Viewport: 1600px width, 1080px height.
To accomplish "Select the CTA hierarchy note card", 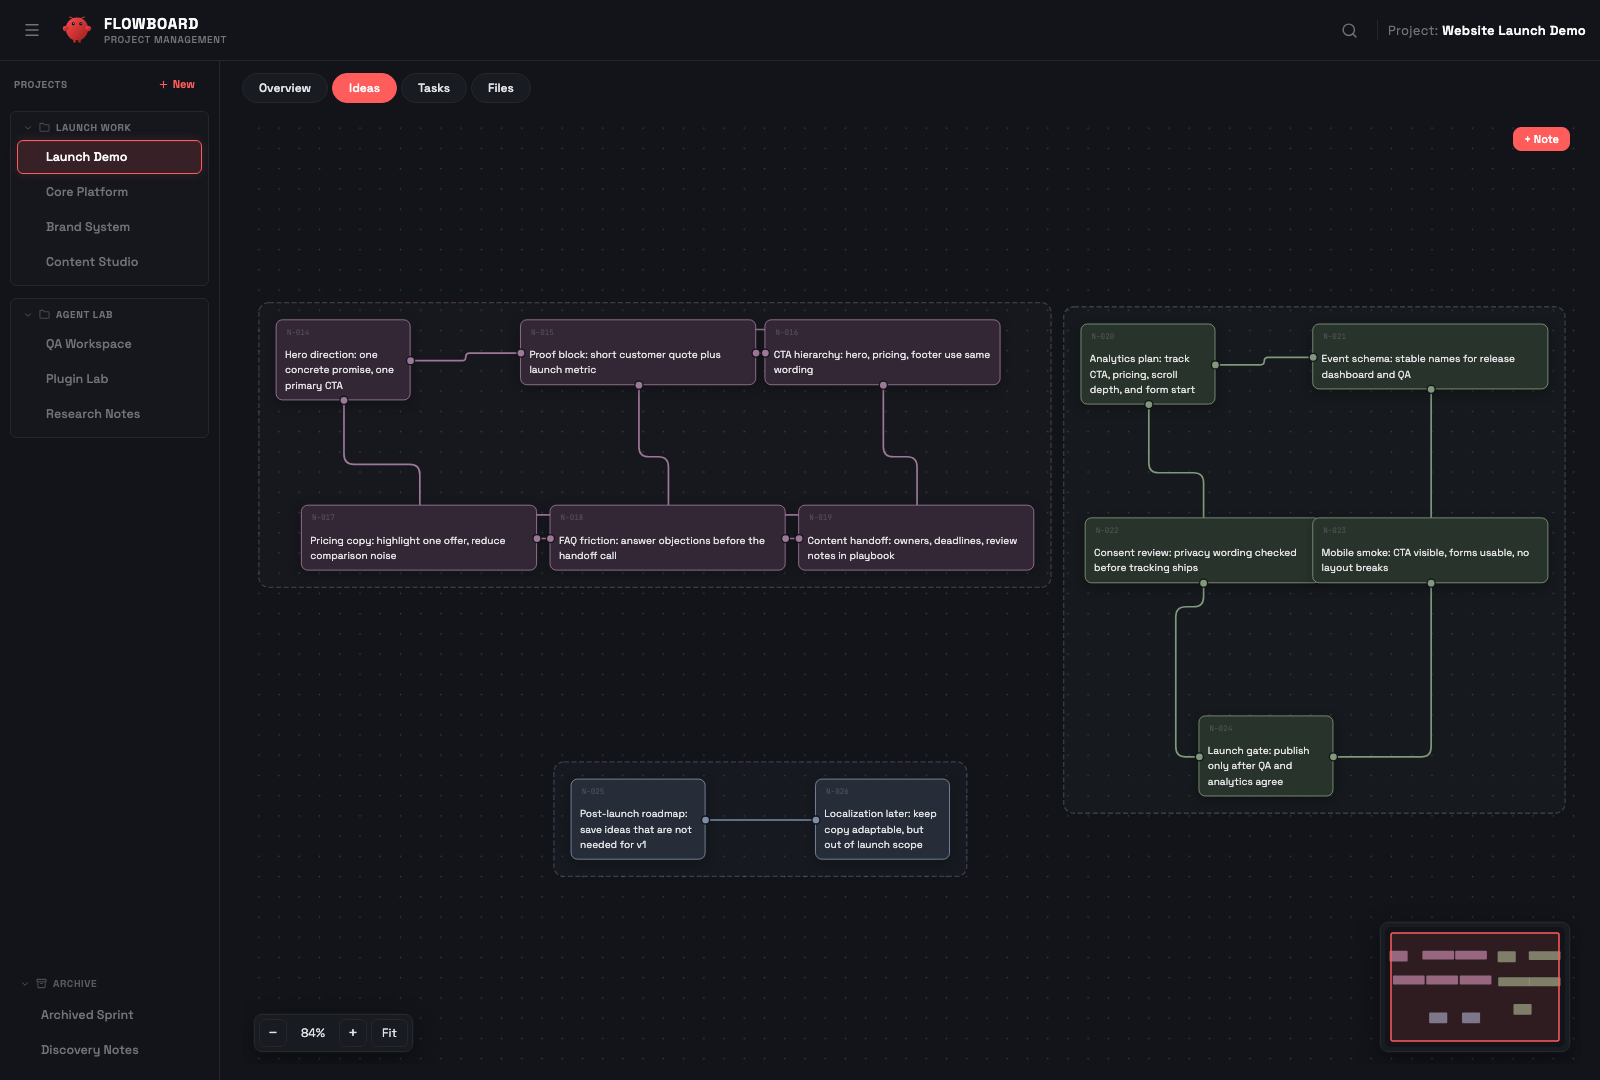I will pyautogui.click(x=882, y=352).
